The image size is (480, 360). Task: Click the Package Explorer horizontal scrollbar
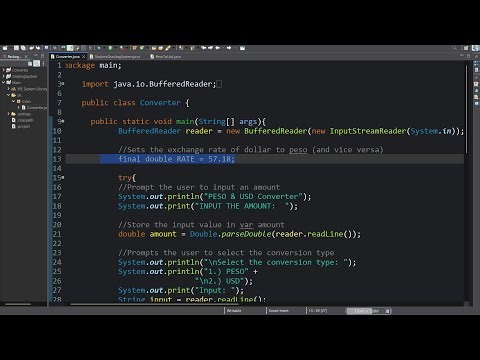point(18,304)
